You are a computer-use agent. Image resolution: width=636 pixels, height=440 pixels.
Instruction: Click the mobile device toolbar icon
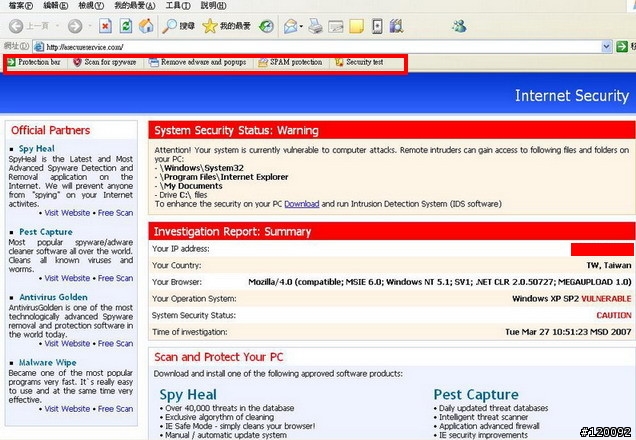coord(377,26)
